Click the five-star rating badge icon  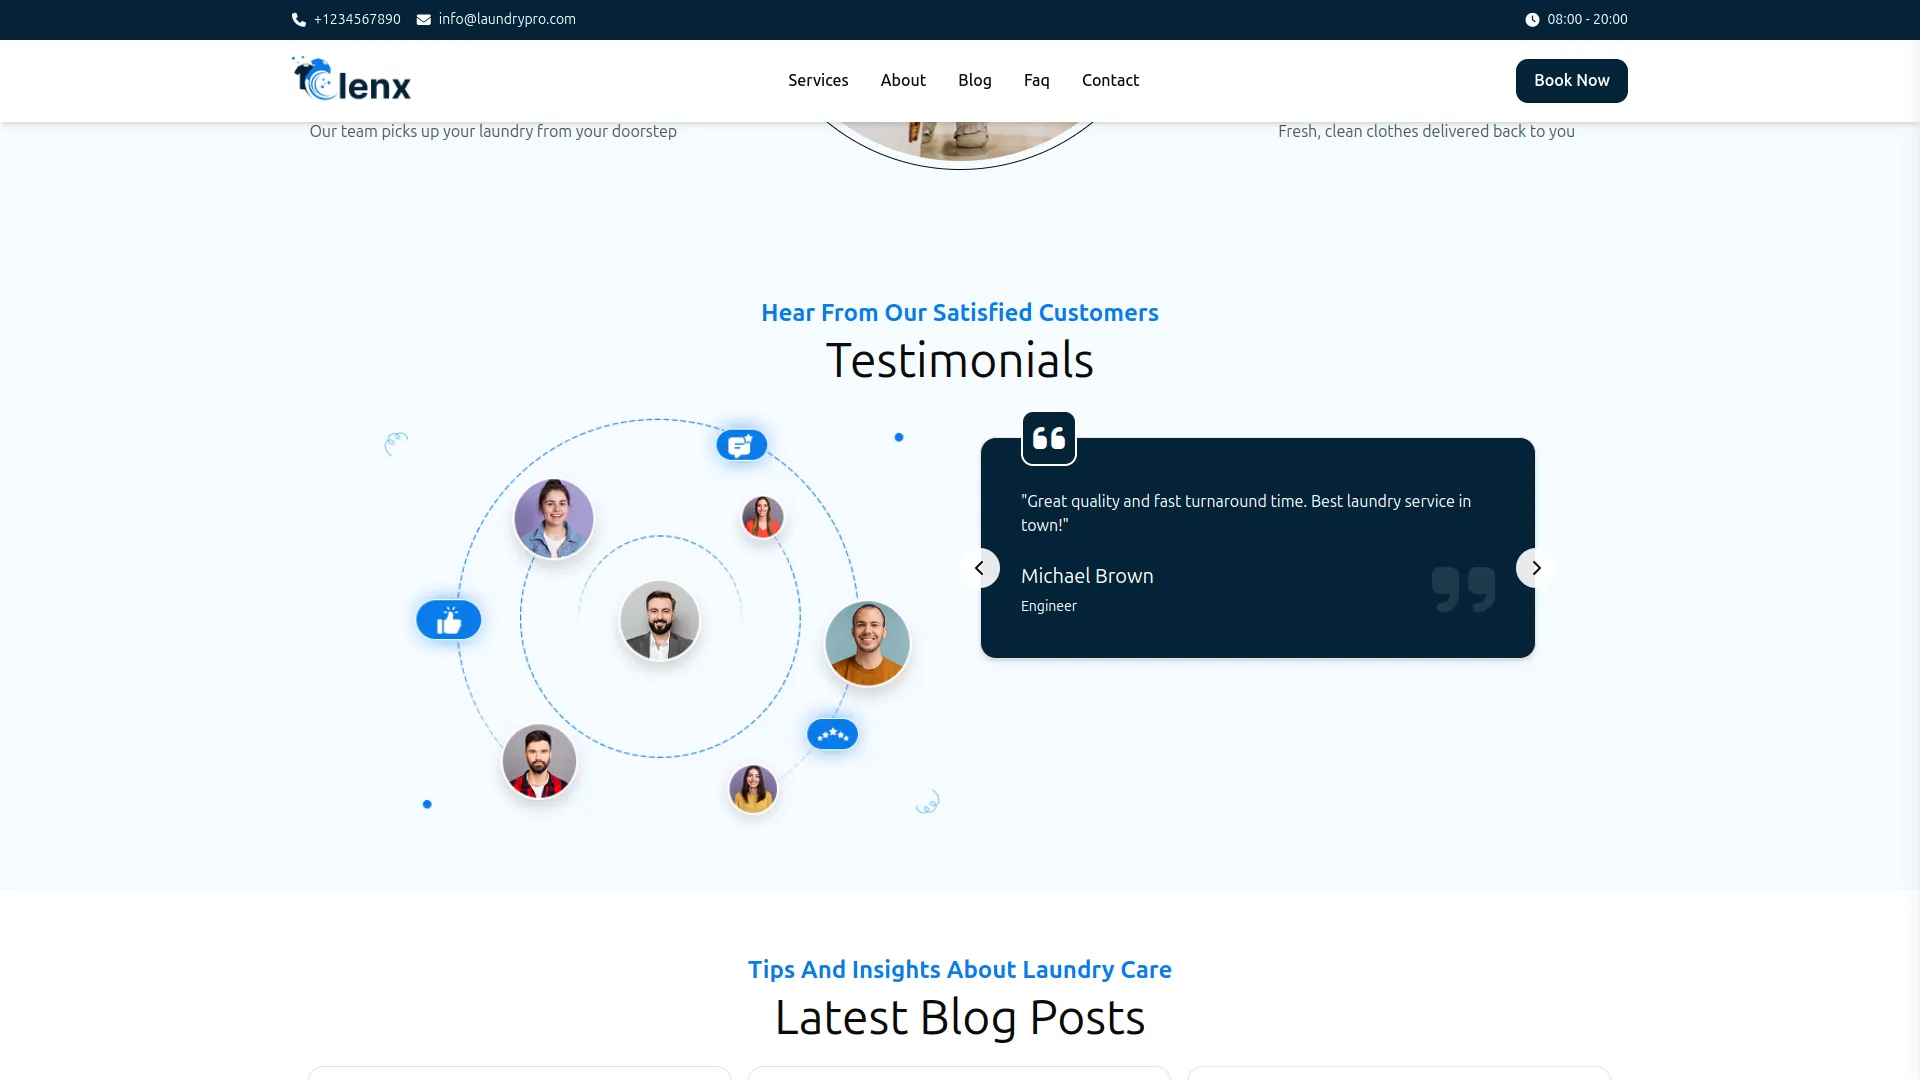832,735
